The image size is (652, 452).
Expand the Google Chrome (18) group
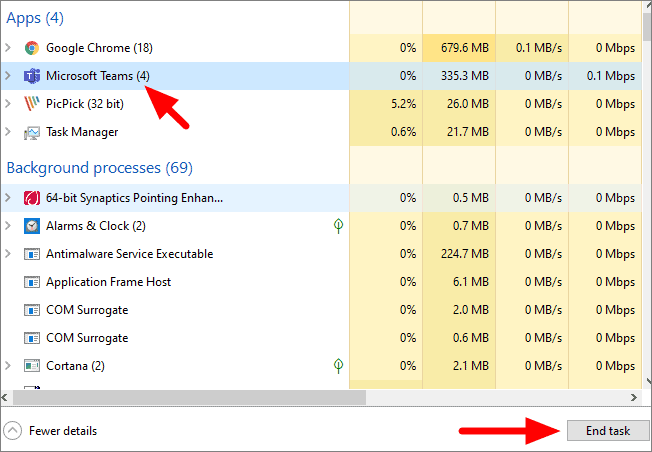click(x=7, y=48)
